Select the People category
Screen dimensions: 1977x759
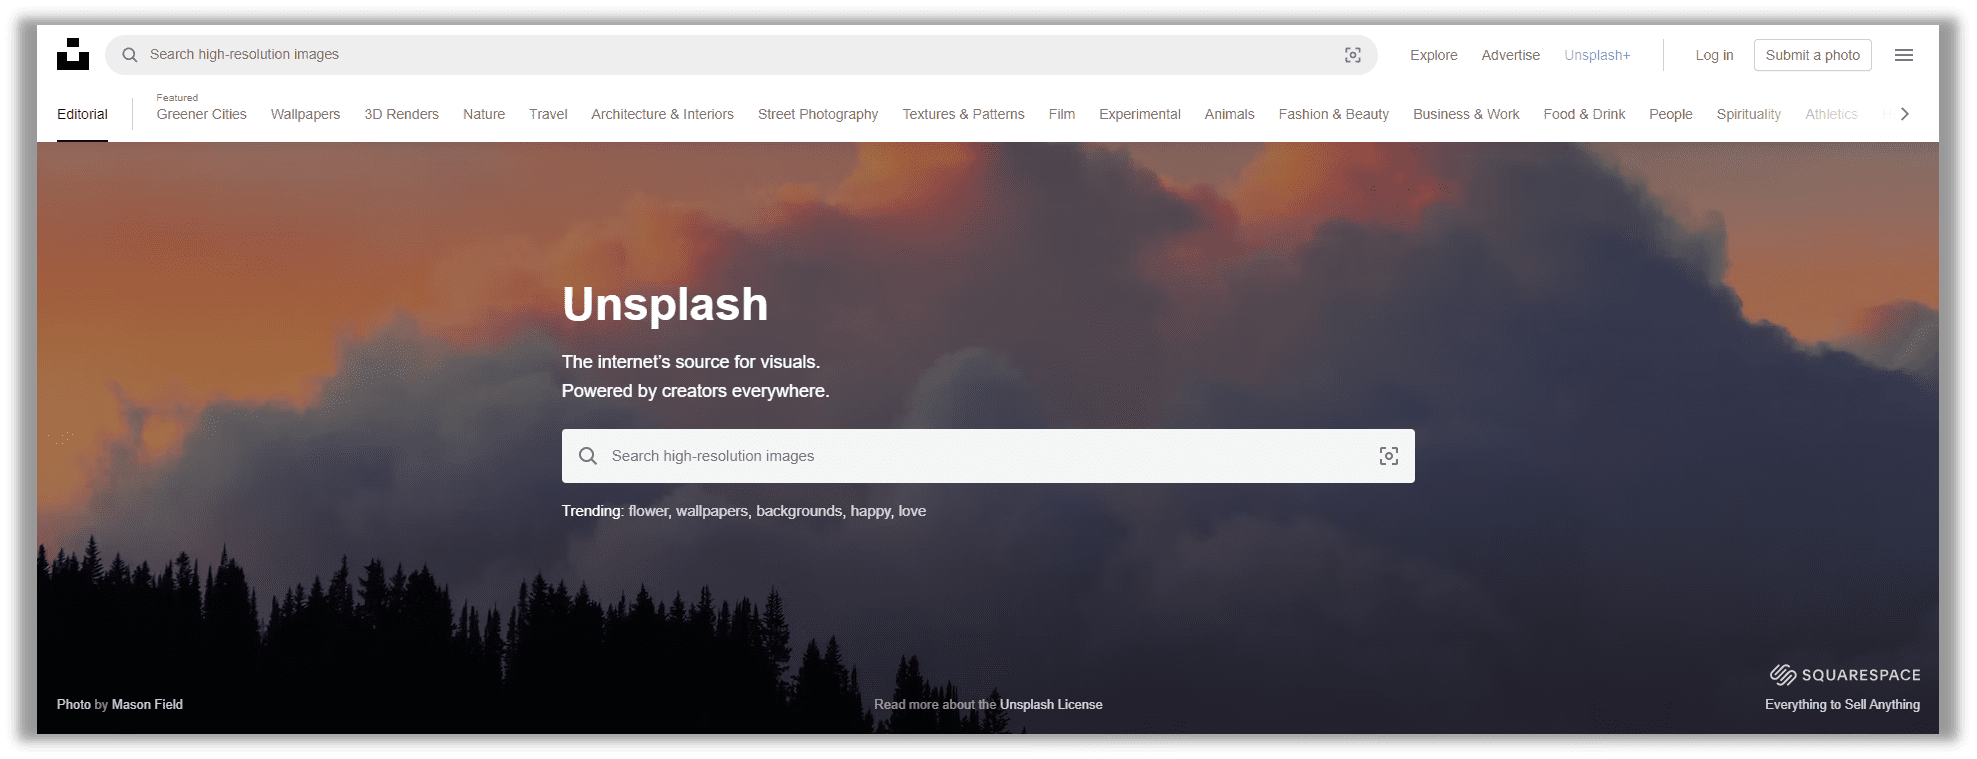coord(1671,114)
